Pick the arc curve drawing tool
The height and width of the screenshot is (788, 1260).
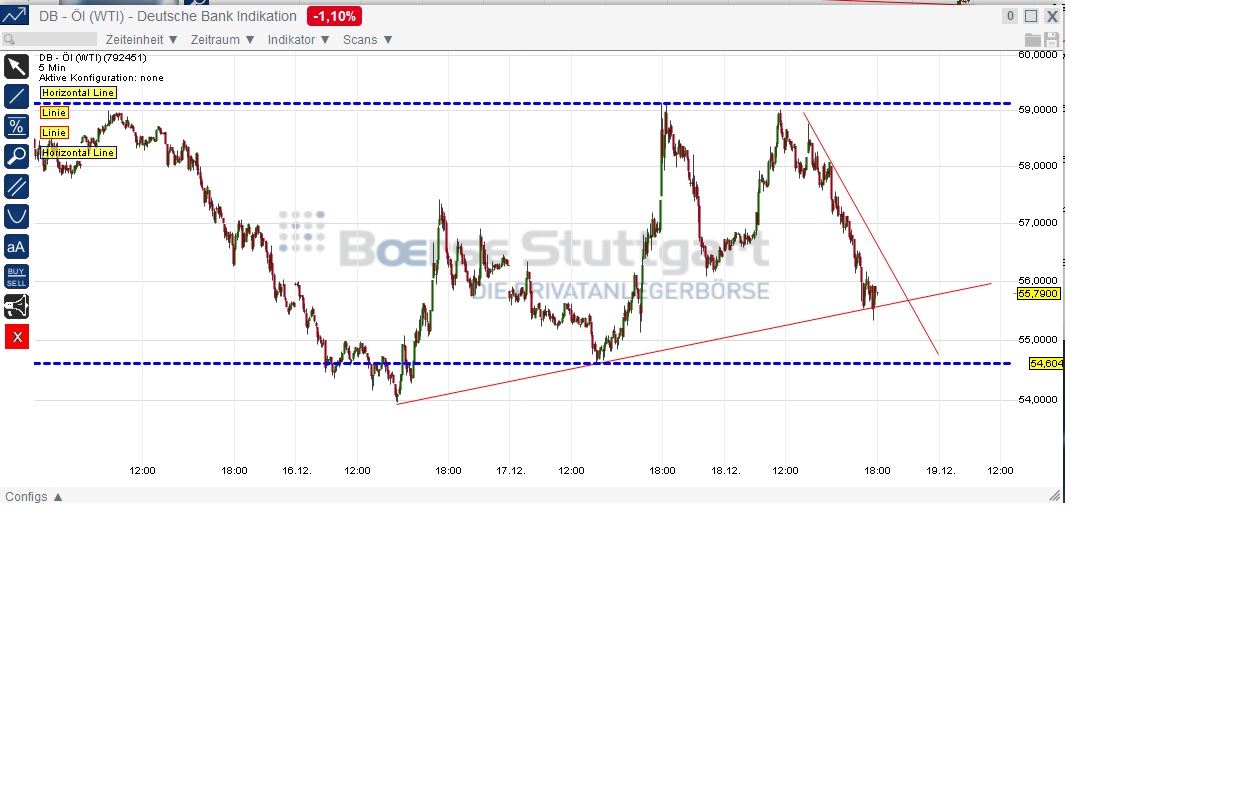[x=16, y=215]
